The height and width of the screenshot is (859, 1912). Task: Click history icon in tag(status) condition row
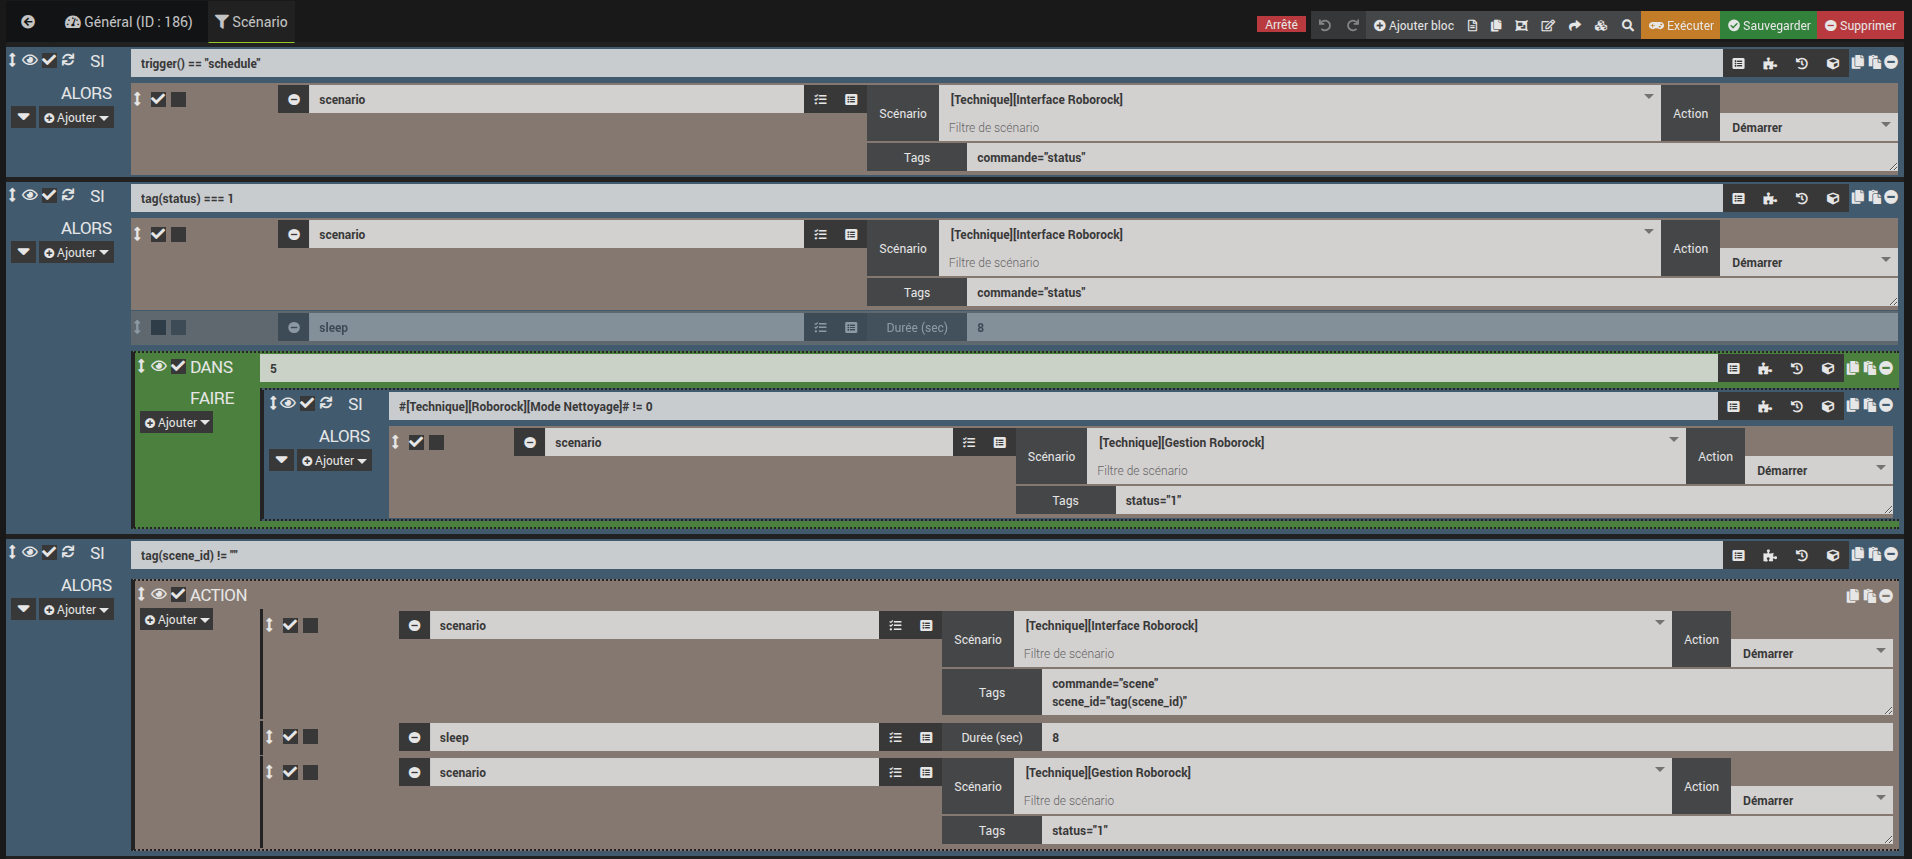[x=1802, y=198]
